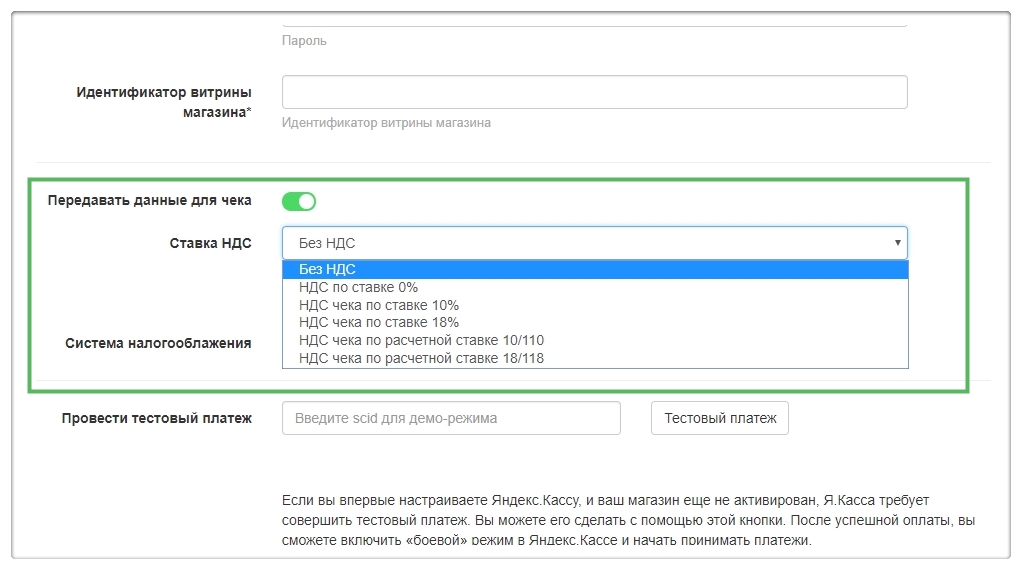Click the 'Передавать данные для чека' label
The height and width of the screenshot is (566, 1020).
click(149, 200)
